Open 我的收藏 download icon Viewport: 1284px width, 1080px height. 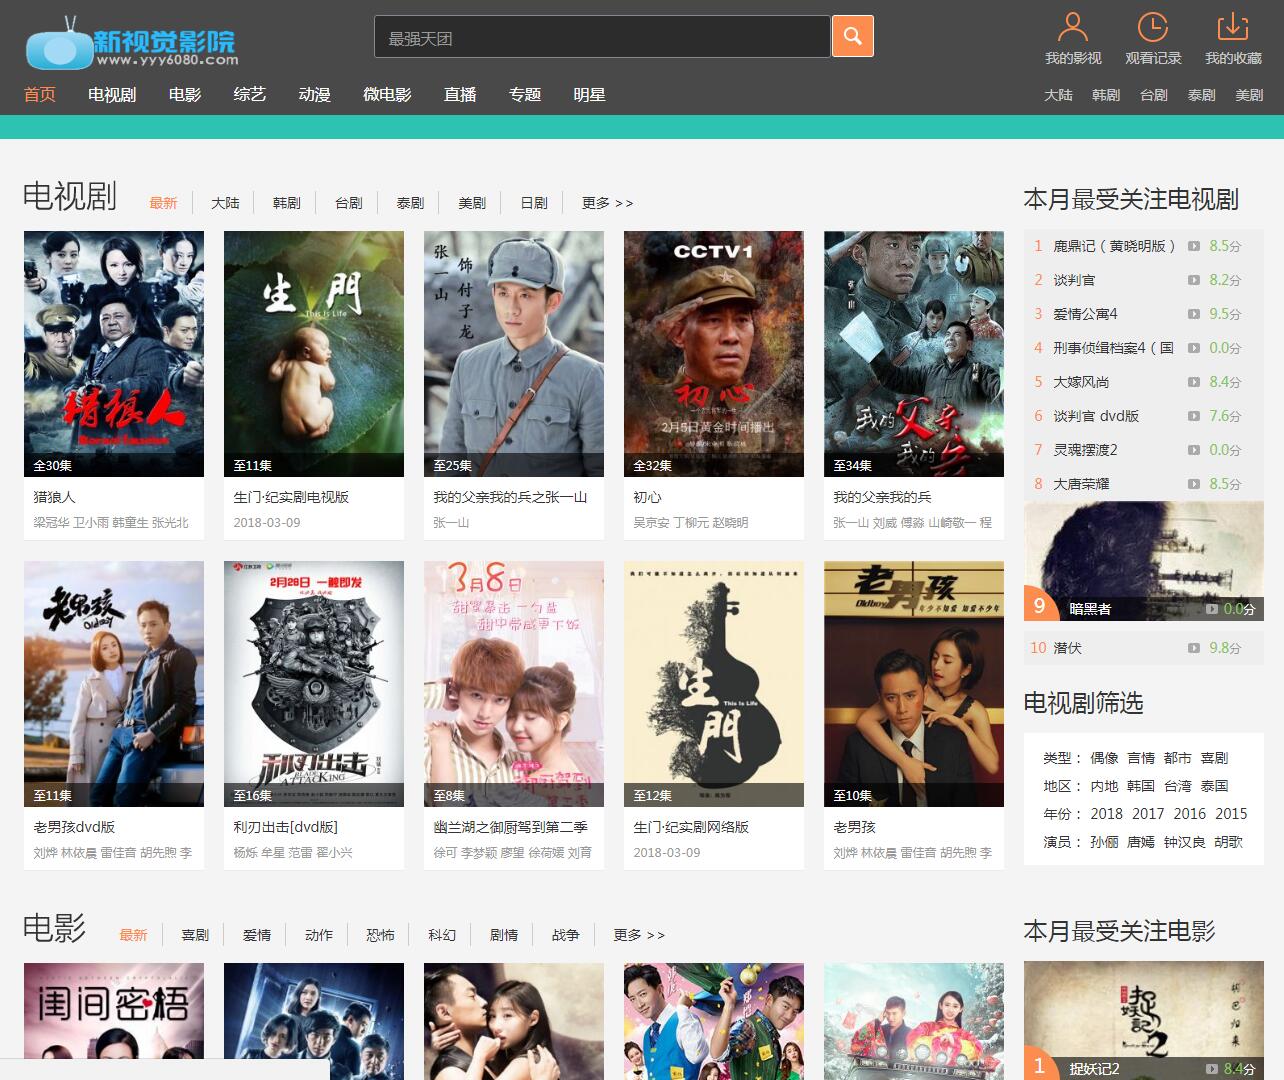[x=1233, y=27]
